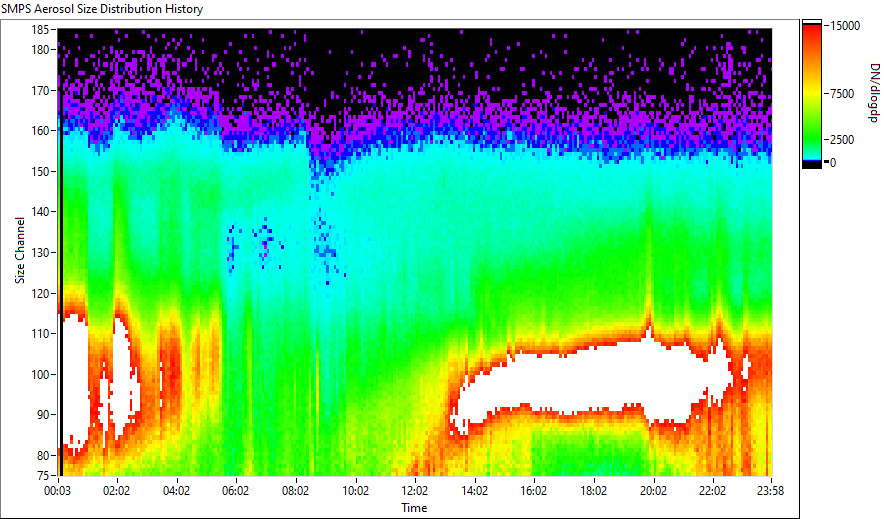This screenshot has height=519, width=884.
Task: Click the color gradient legend bar
Action: pyautogui.click(x=812, y=94)
